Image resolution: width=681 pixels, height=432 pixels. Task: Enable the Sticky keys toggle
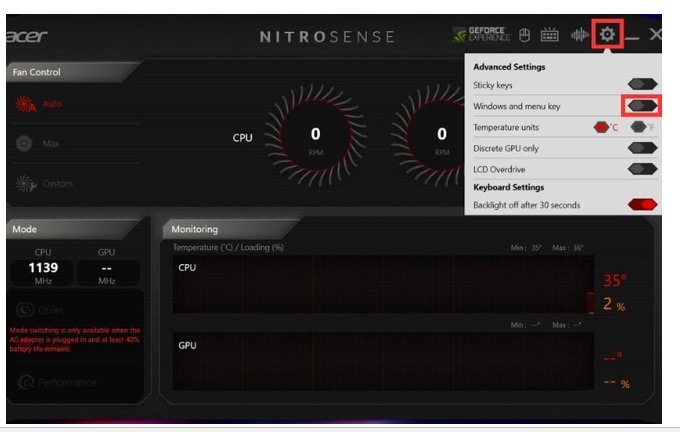642,85
